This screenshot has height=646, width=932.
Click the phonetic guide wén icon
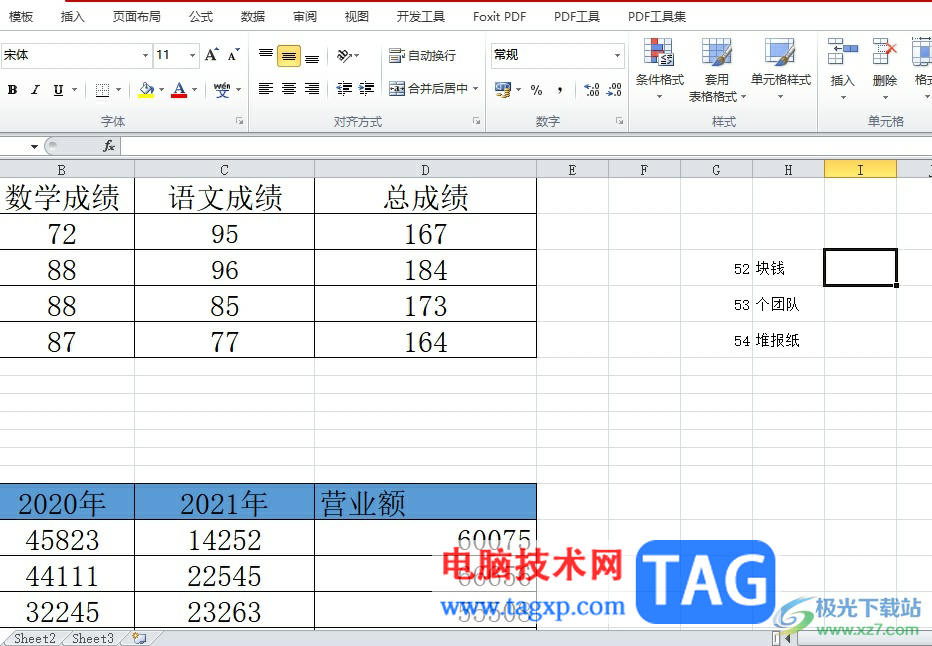coord(222,90)
